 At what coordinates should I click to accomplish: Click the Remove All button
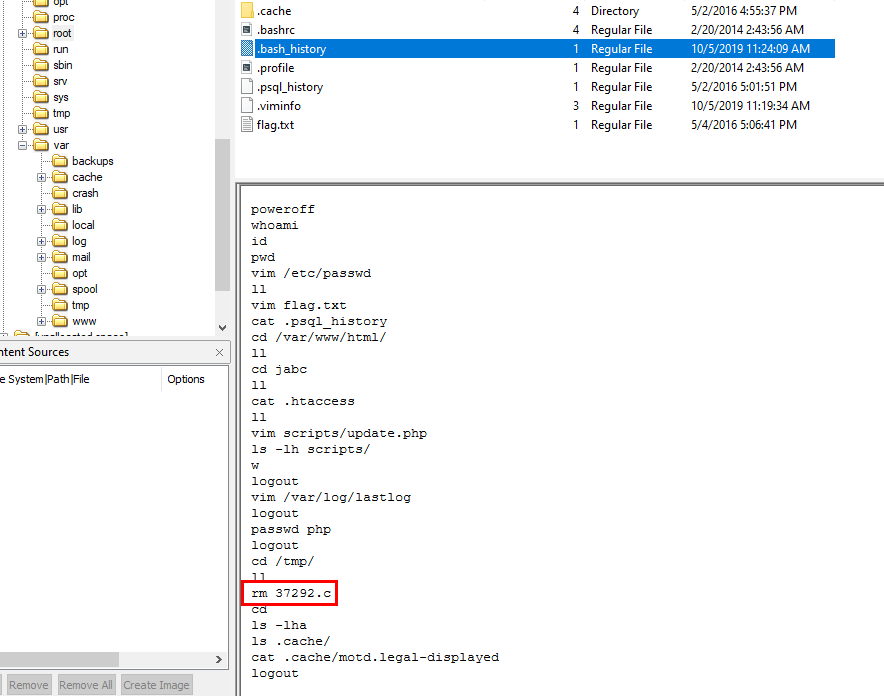coord(86,685)
